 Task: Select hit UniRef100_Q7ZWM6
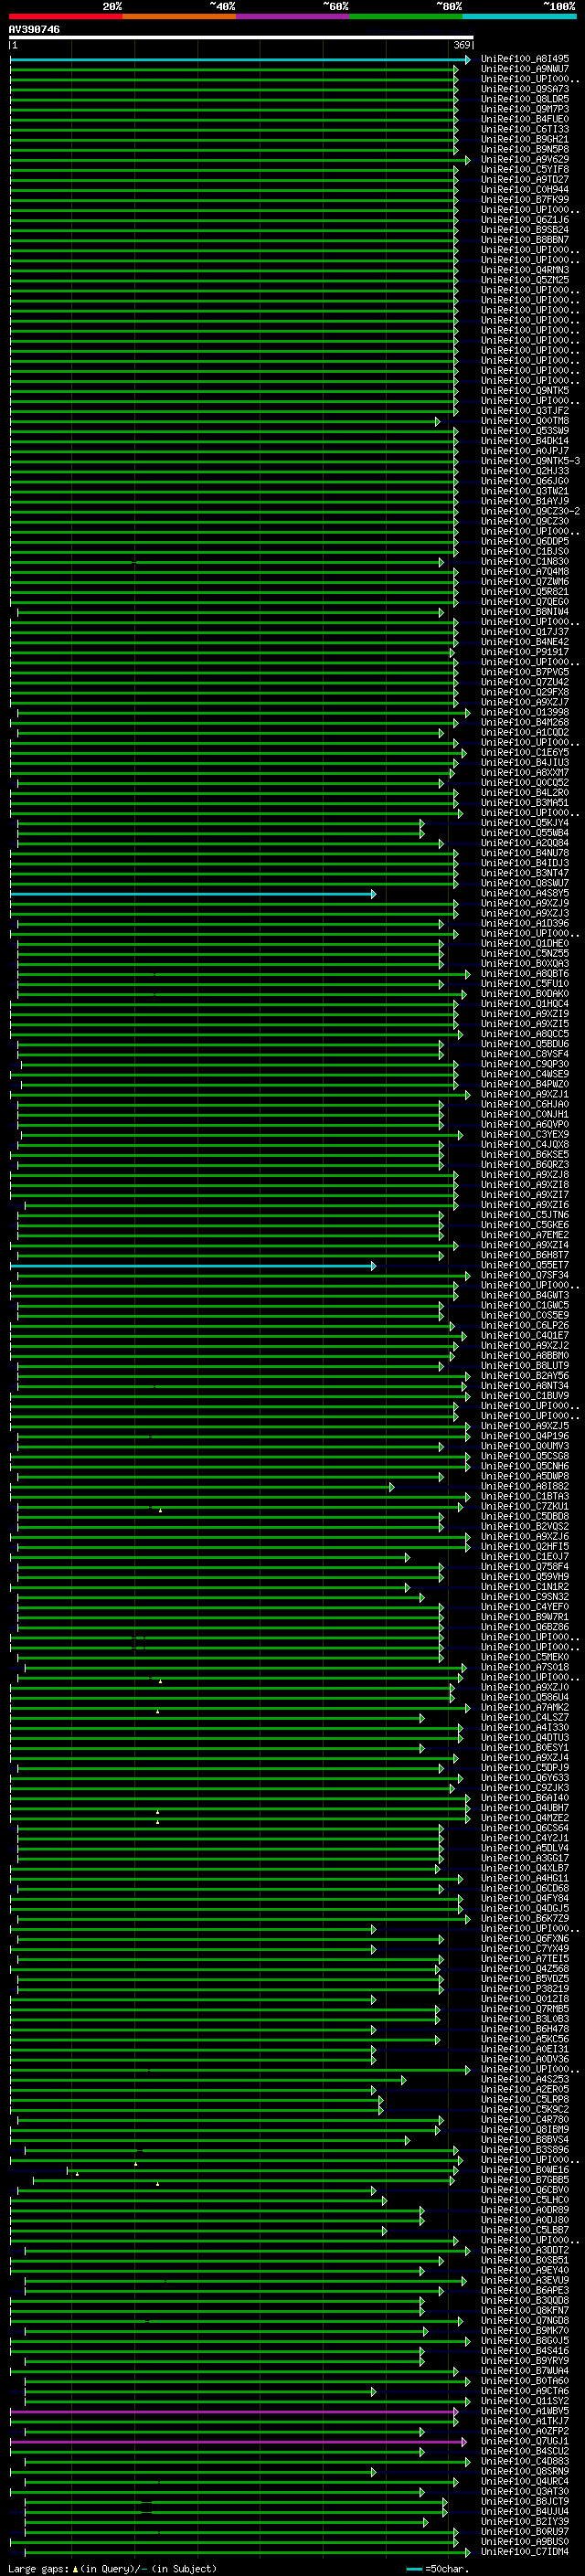point(525,582)
